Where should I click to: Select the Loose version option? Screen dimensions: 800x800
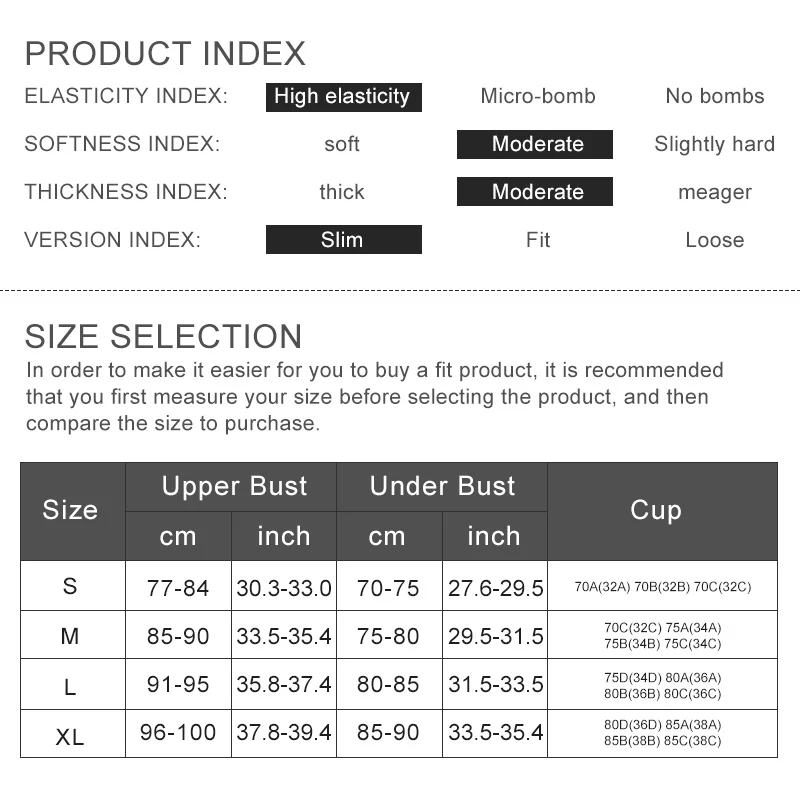714,240
